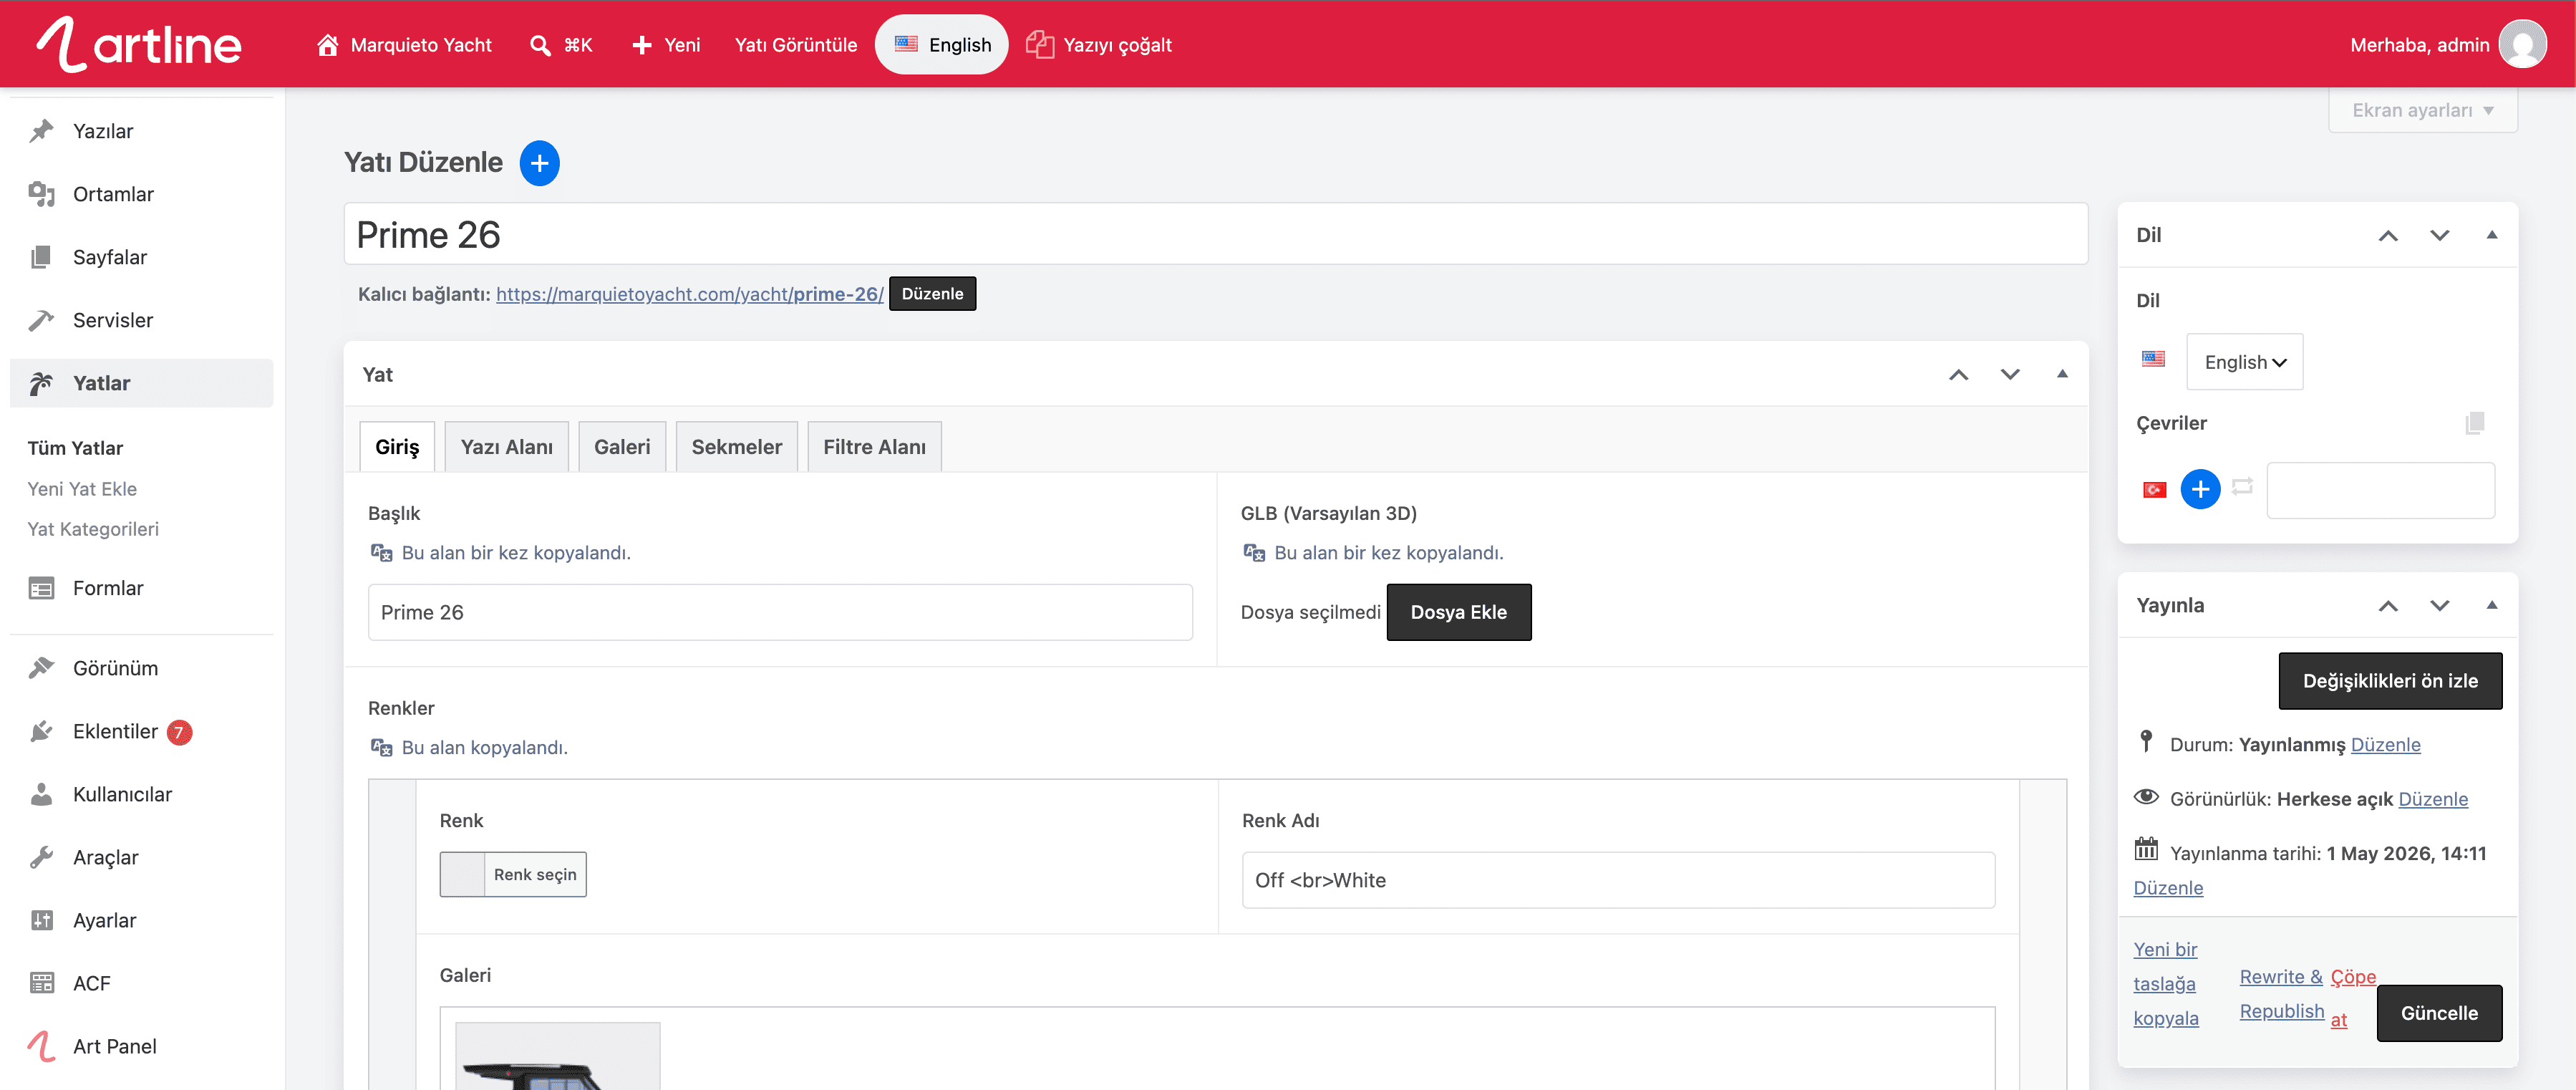Open Yeni Yat Ekle submenu item
Screen dimensions: 2576x1090
point(82,489)
